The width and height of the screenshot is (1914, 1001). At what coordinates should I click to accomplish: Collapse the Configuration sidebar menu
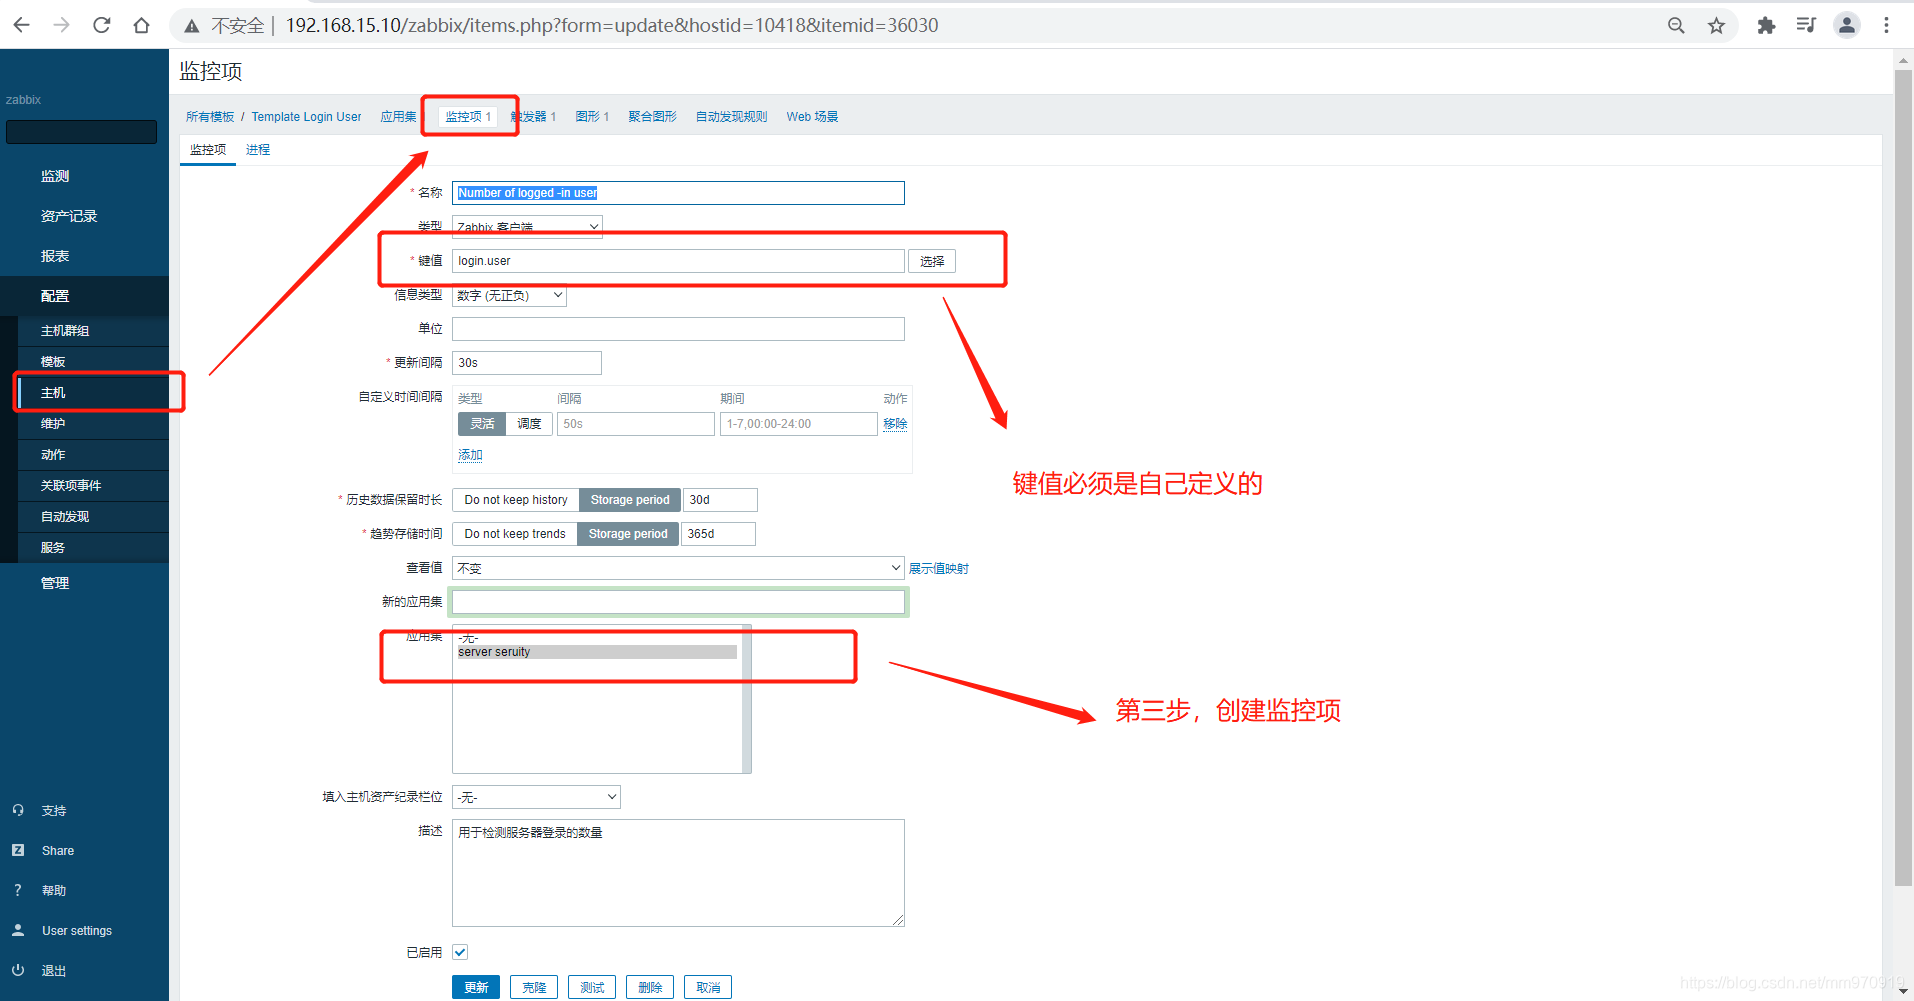pos(55,296)
